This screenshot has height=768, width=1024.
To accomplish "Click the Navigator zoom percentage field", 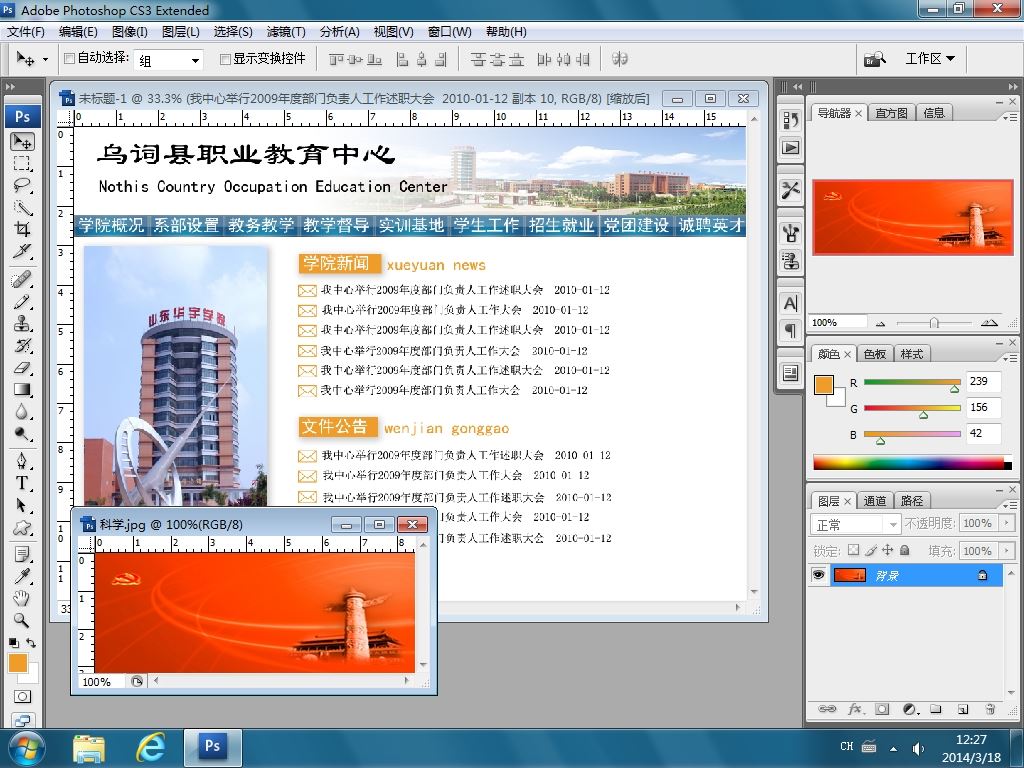I will pyautogui.click(x=839, y=323).
